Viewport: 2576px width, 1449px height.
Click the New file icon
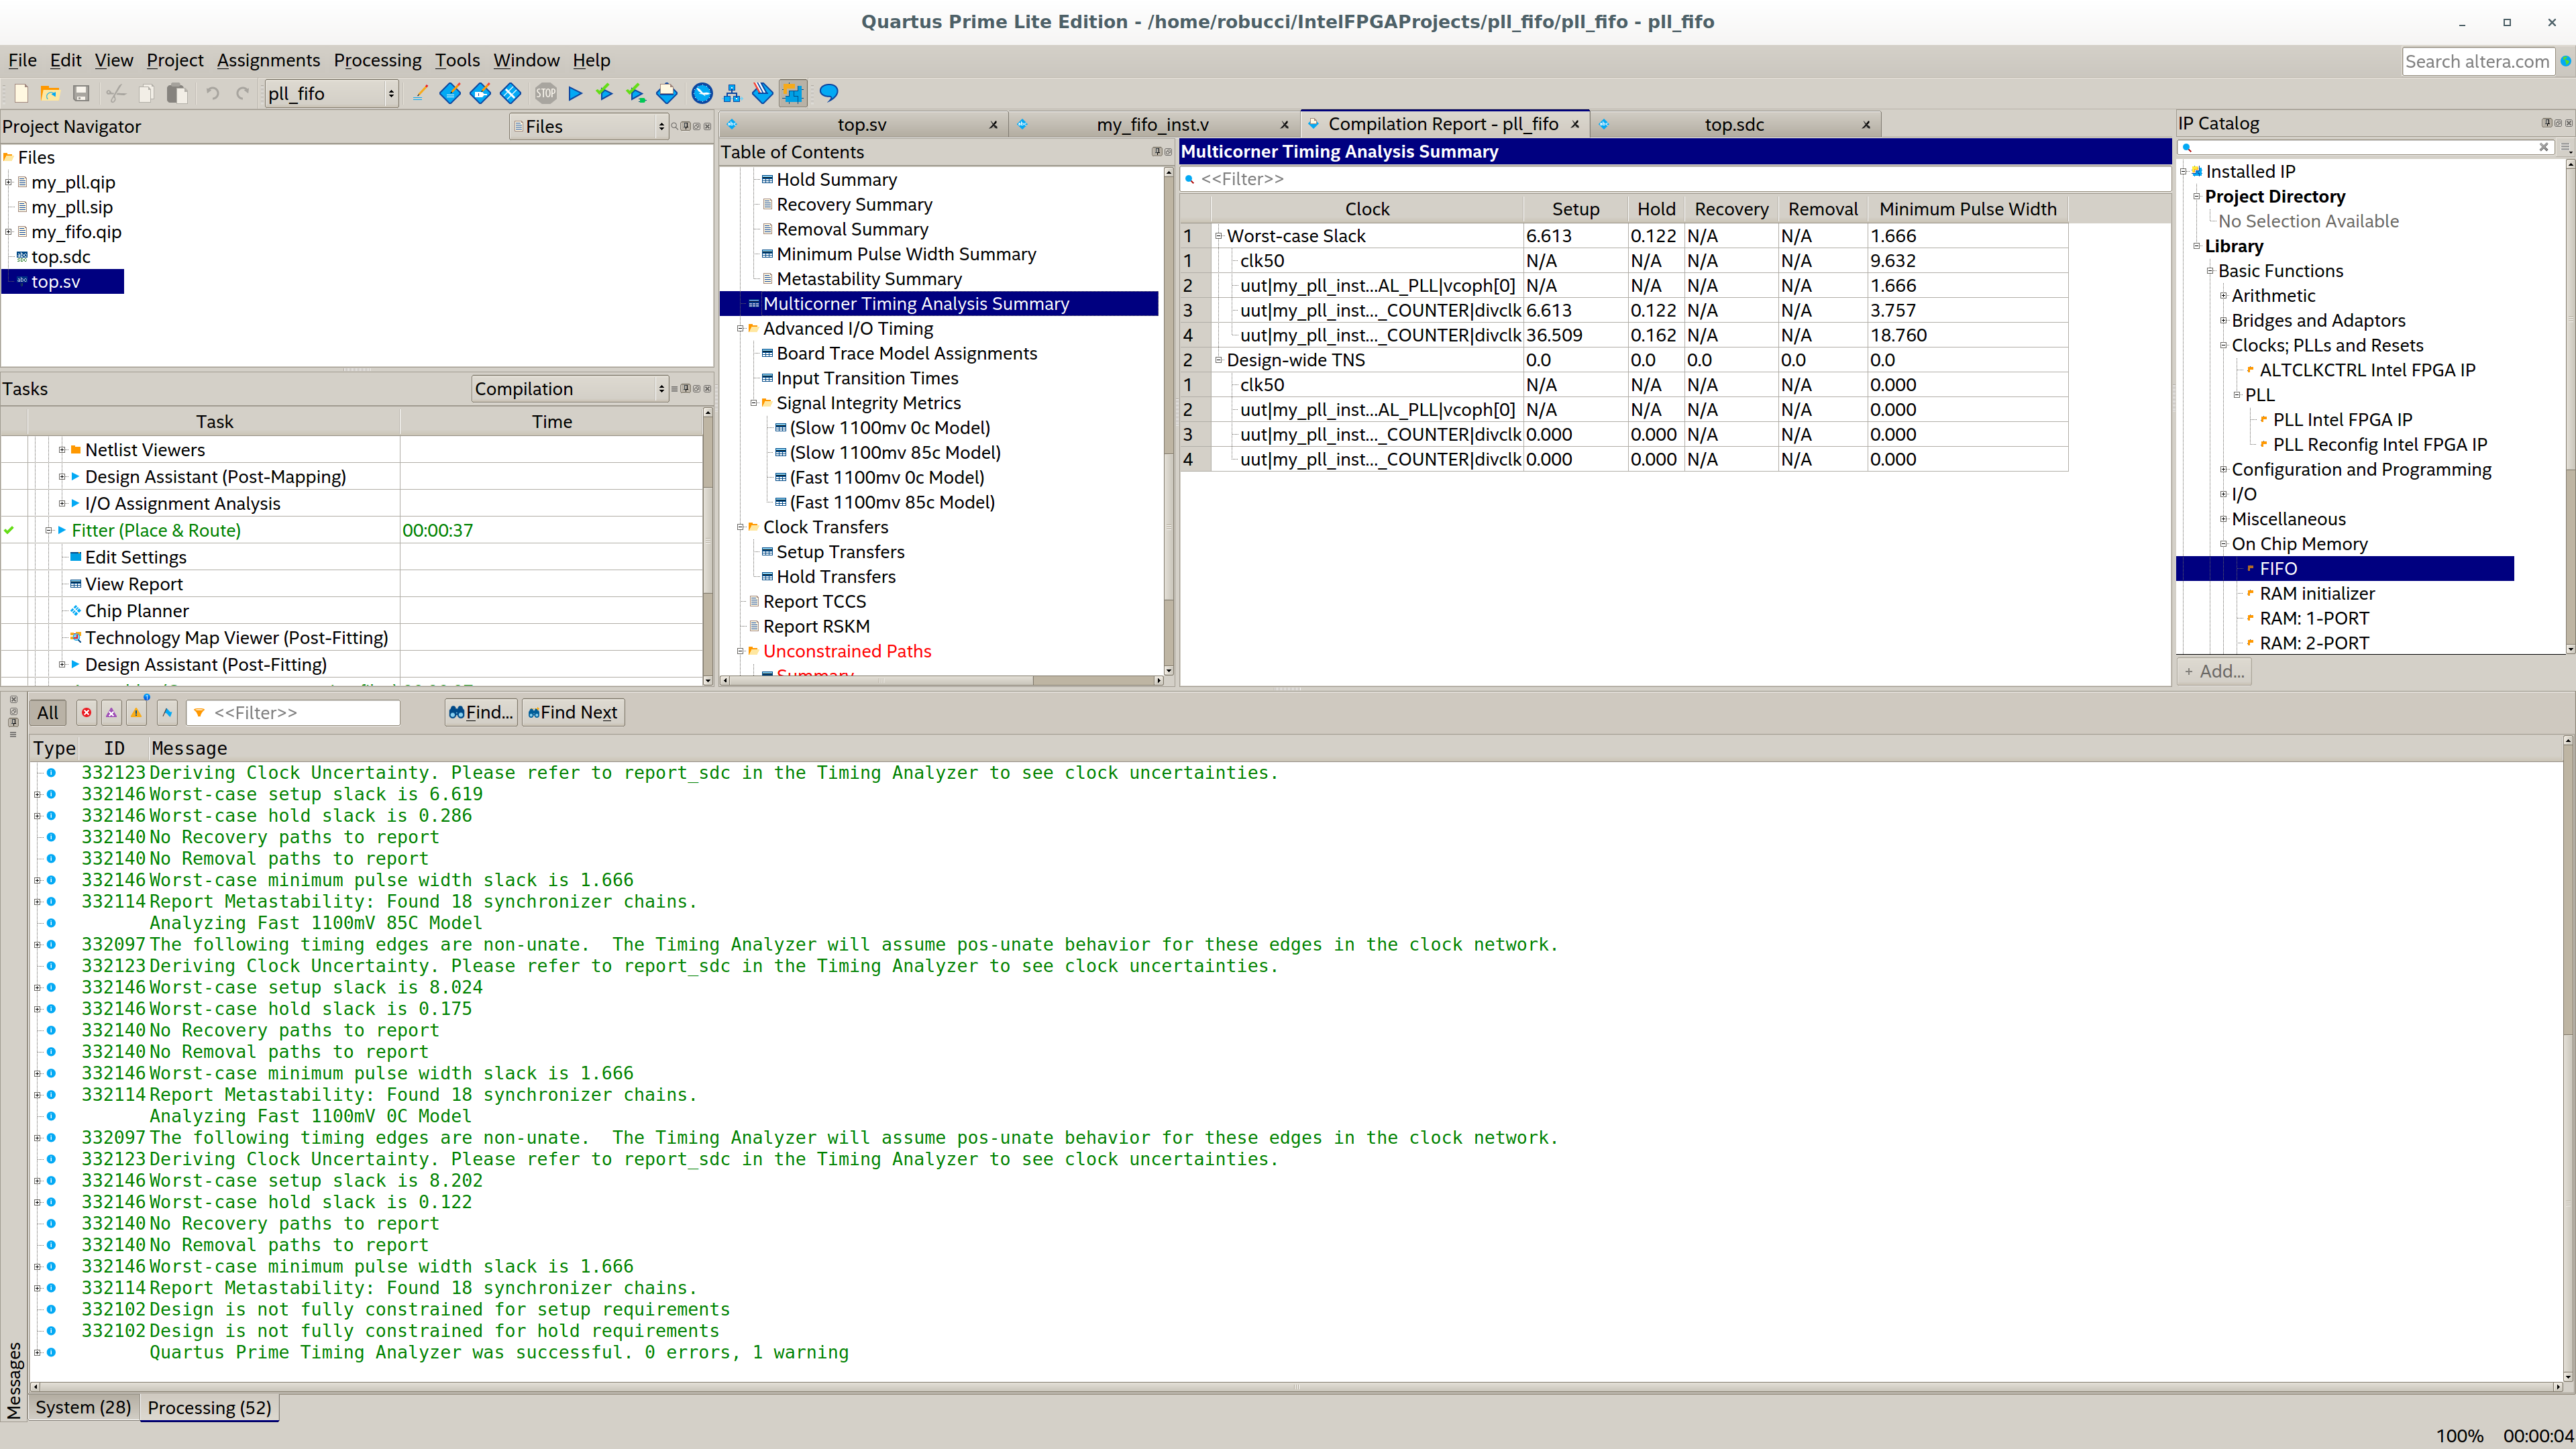[21, 93]
